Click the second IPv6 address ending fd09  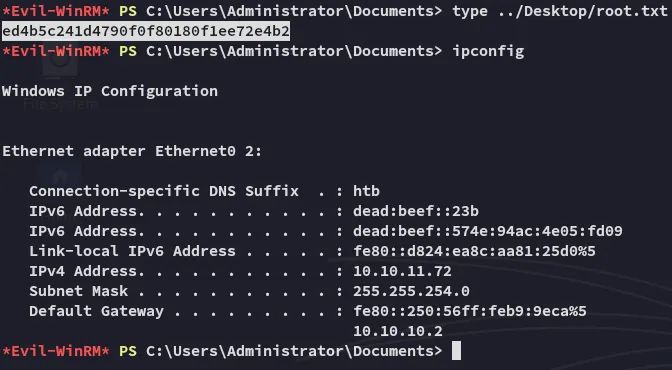point(488,231)
